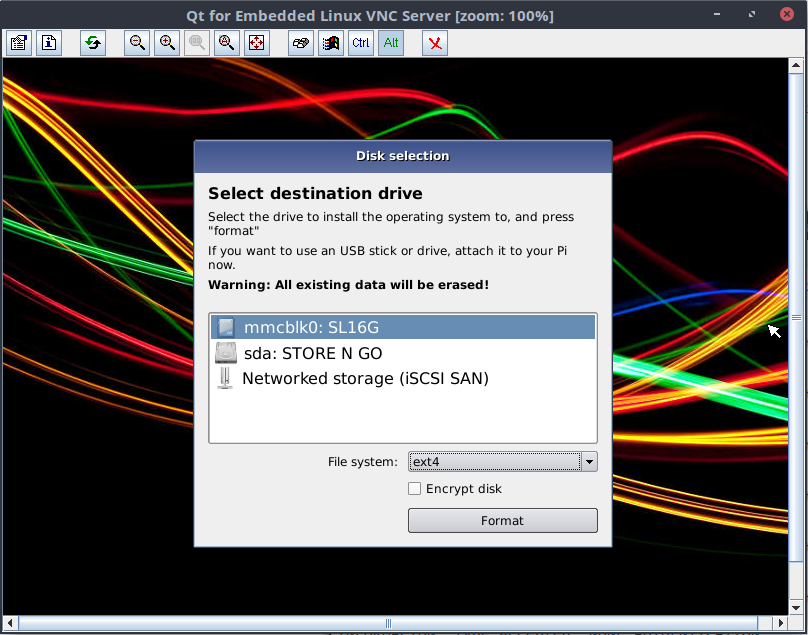This screenshot has height=635, width=808.
Task: Click the horizontal scrollbar at the bottom
Action: 388,623
